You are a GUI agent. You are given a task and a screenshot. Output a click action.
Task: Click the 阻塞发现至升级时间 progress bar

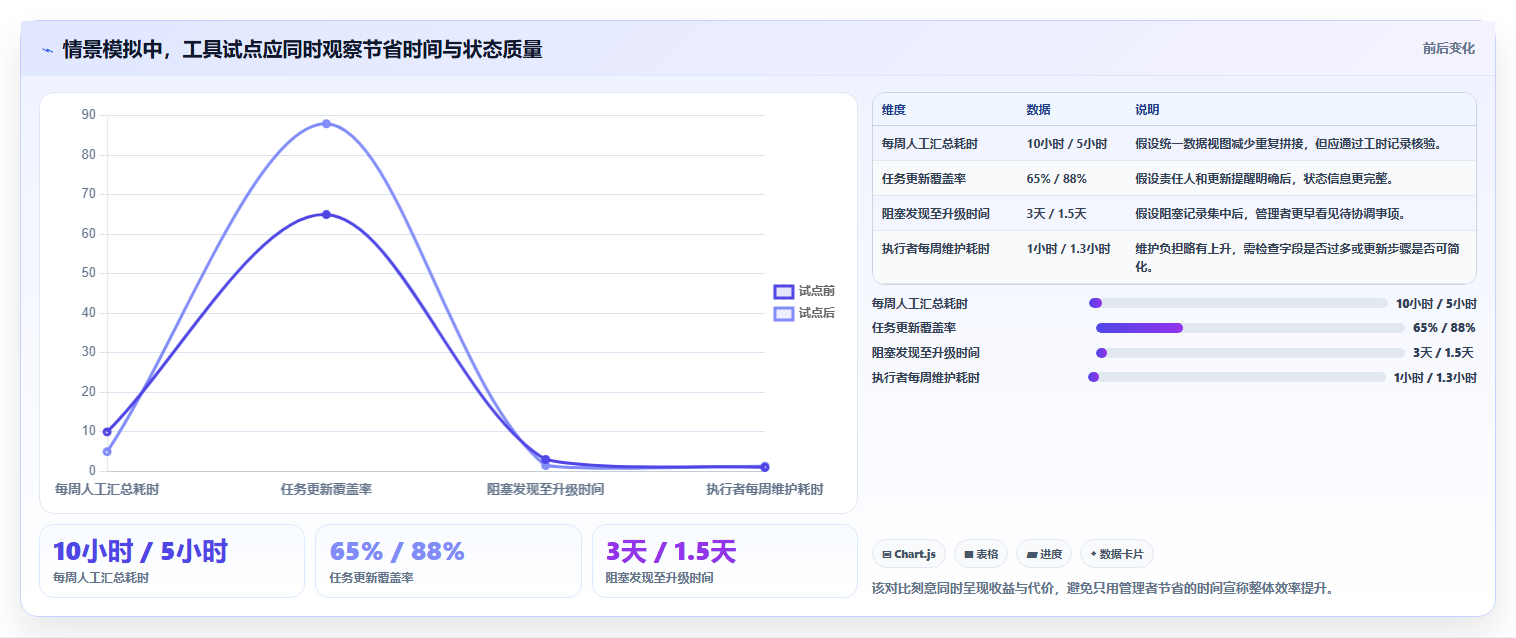1250,353
